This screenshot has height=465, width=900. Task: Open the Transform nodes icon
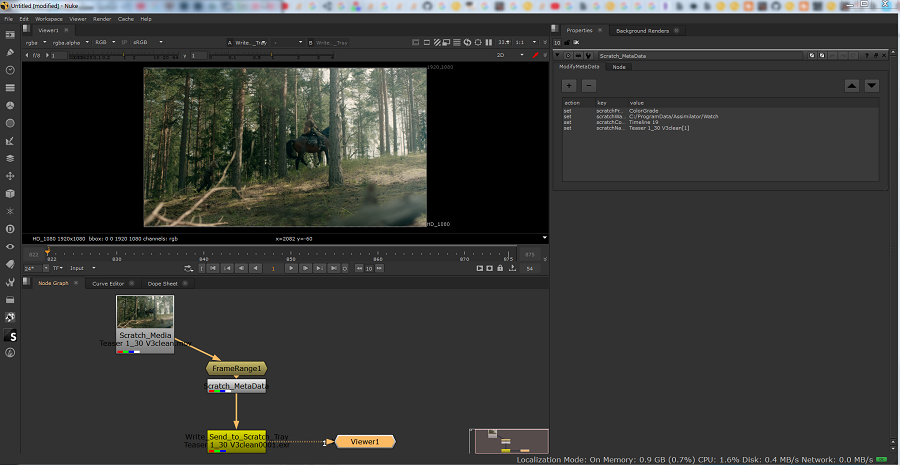click(10, 176)
